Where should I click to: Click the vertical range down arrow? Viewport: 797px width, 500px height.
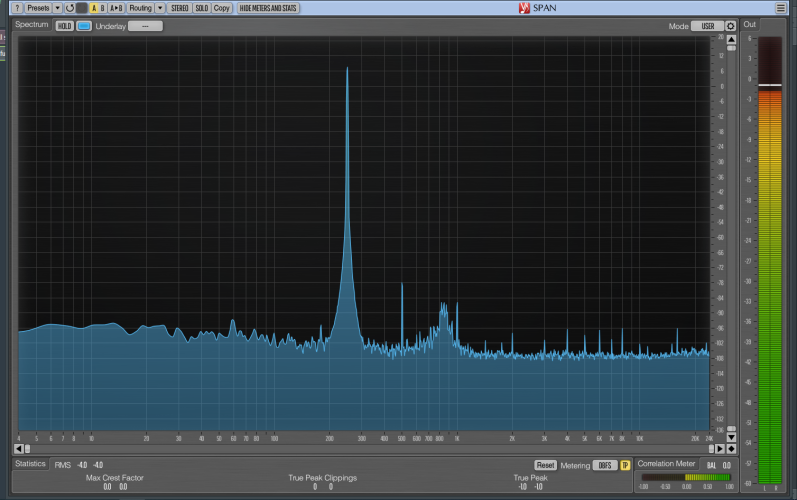731,437
